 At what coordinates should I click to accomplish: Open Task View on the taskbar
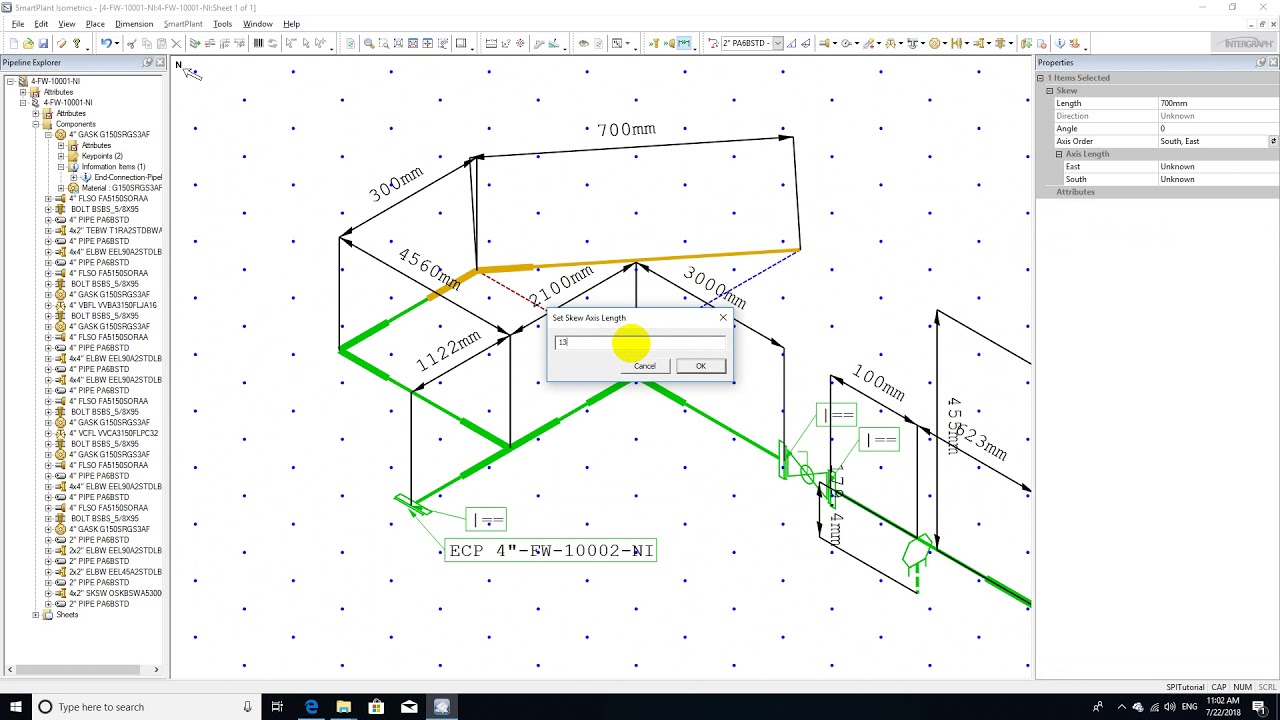277,707
